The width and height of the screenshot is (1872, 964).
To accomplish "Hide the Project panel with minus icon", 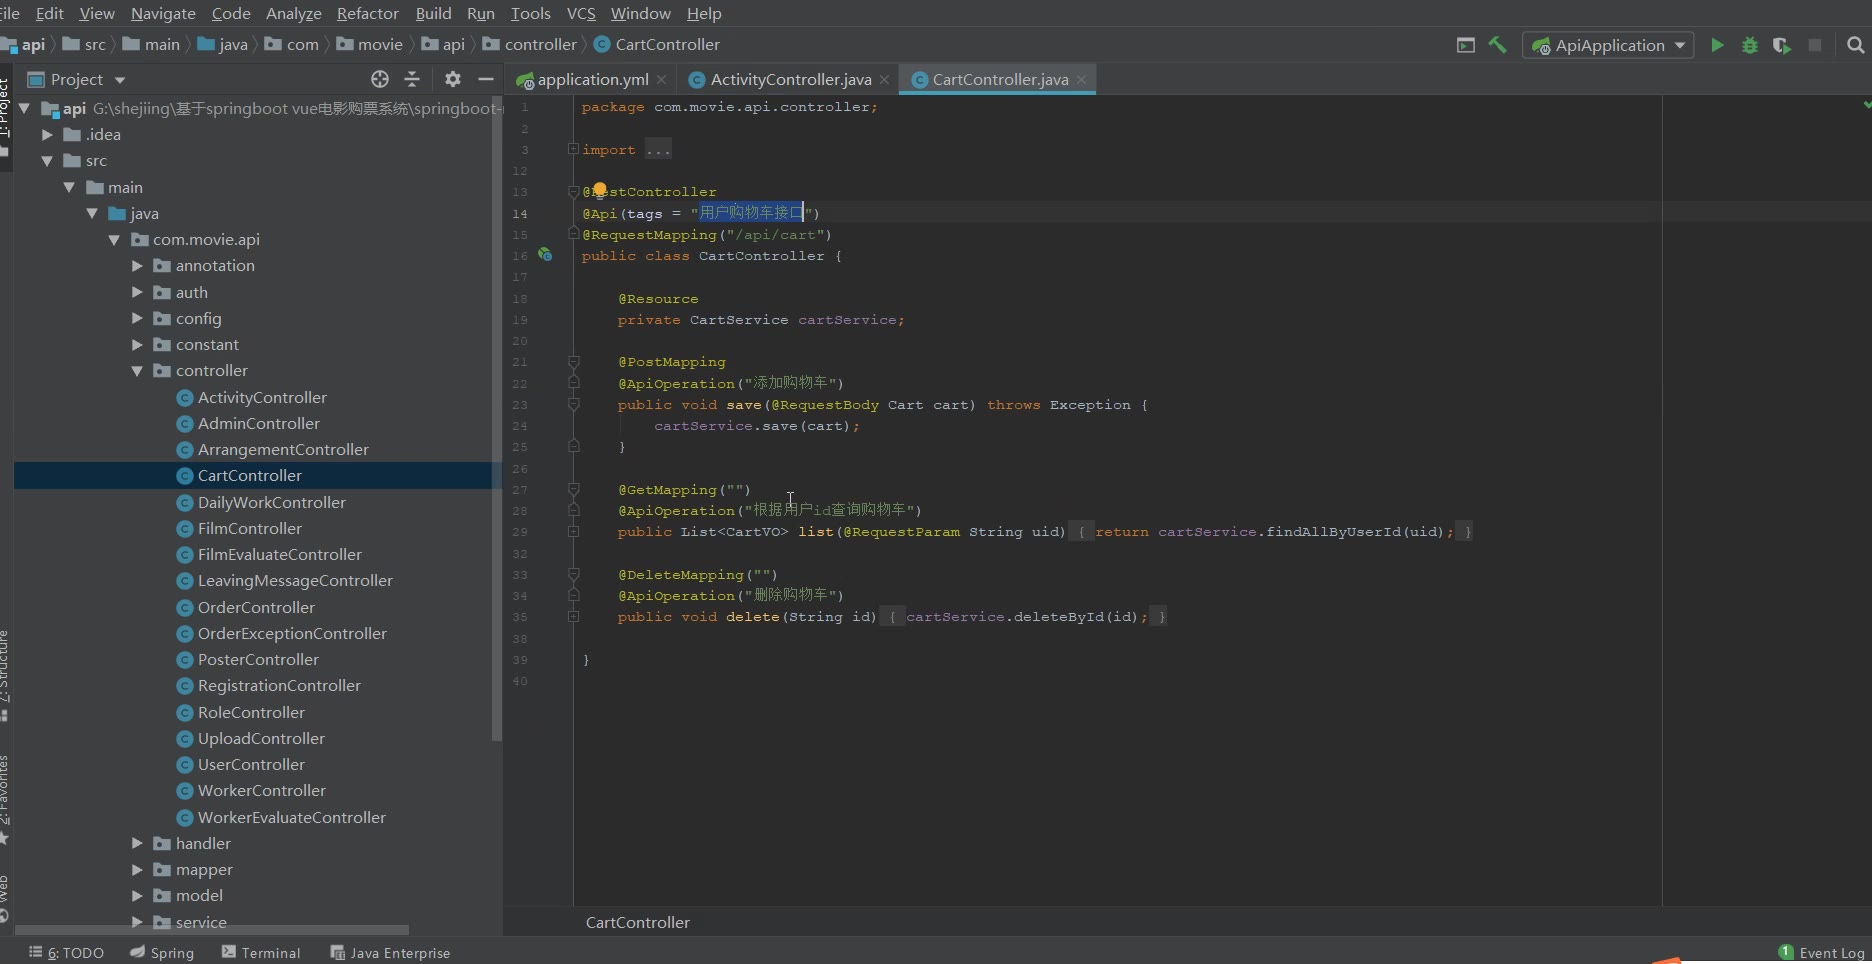I will pos(486,79).
